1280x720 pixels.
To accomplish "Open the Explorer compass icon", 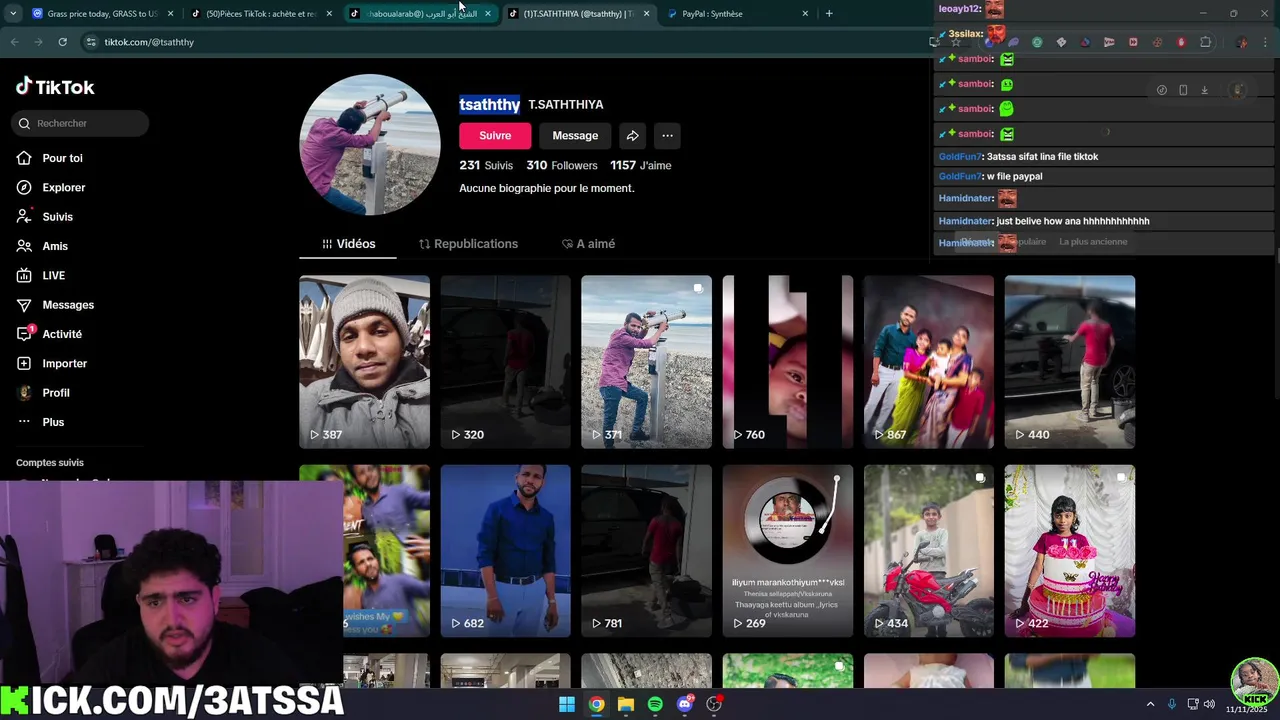I will click(24, 187).
